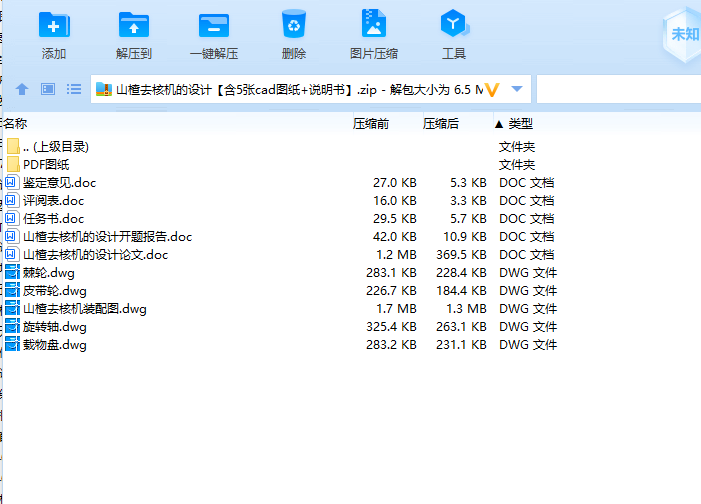Click the 263.1 KB compressed size cell
This screenshot has width=701, height=504.
tap(461, 326)
